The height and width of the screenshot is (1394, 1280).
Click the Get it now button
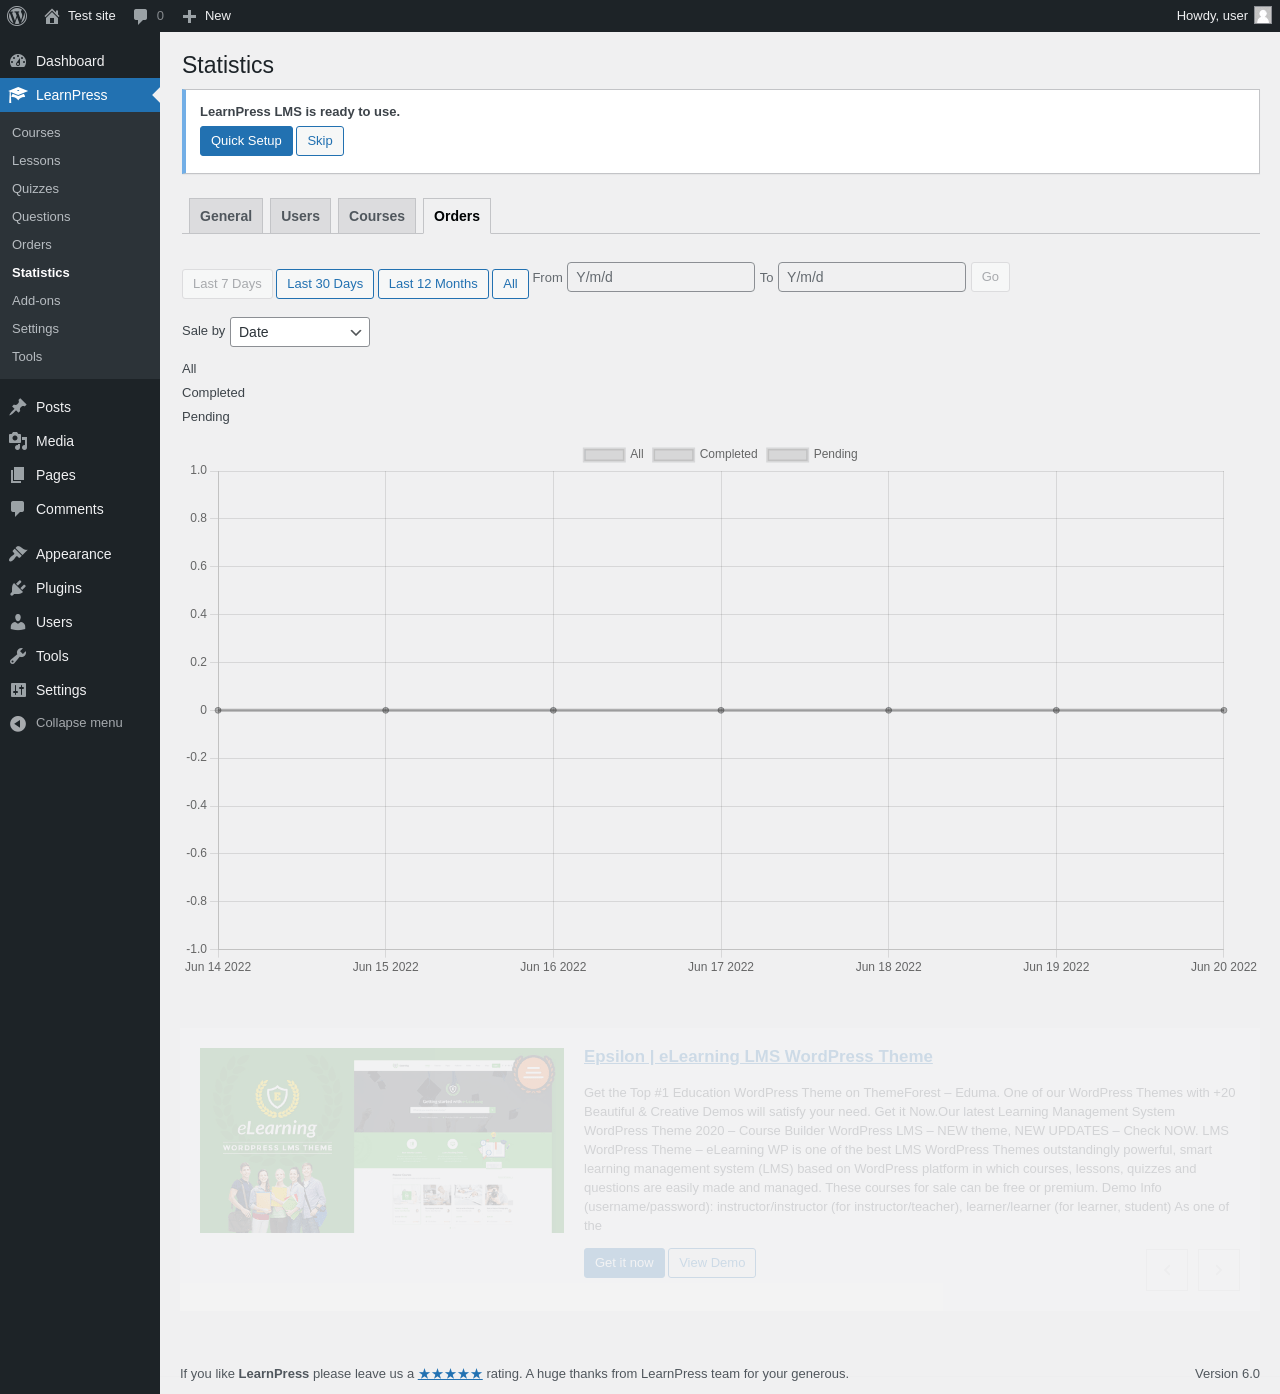tap(624, 1263)
